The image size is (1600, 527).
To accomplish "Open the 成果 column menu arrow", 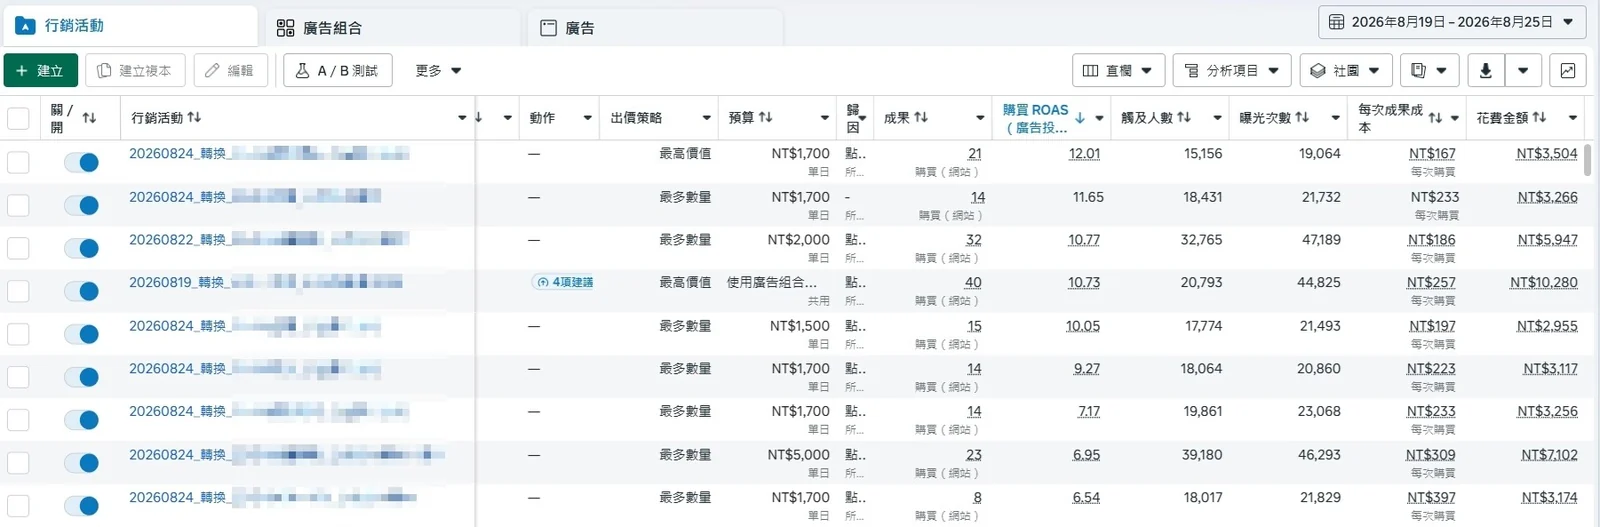I will 980,118.
